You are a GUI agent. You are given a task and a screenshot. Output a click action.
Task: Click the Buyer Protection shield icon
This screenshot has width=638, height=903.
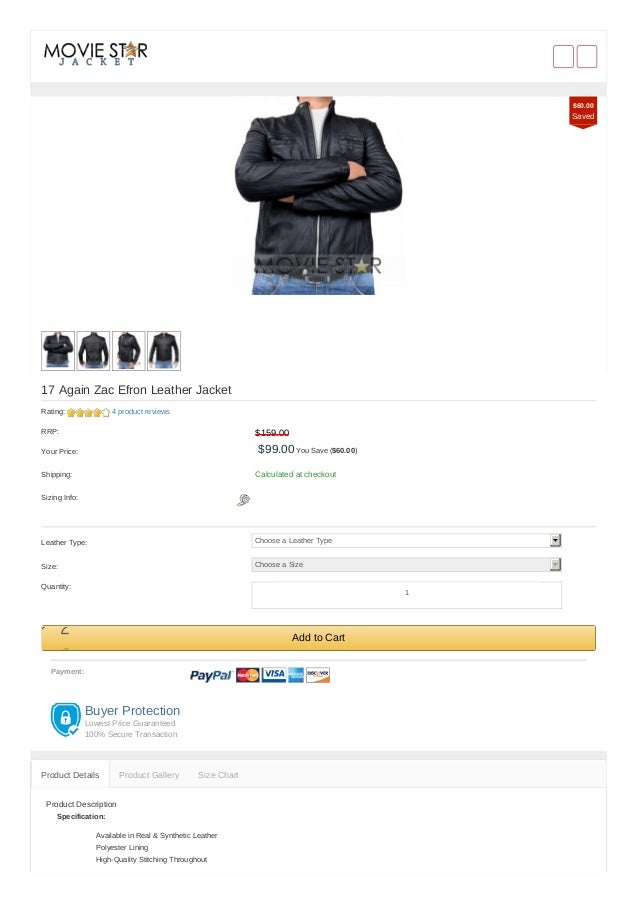click(x=65, y=719)
